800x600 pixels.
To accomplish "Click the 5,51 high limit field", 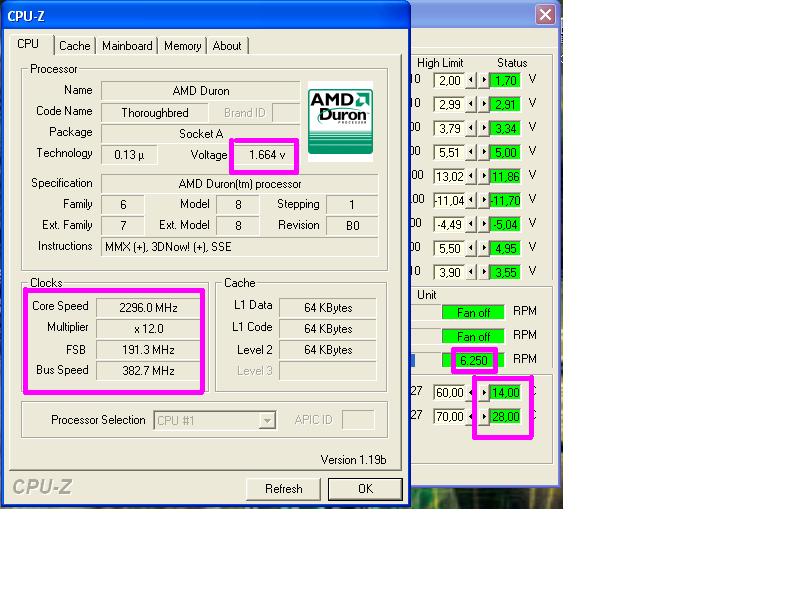I will coord(449,153).
